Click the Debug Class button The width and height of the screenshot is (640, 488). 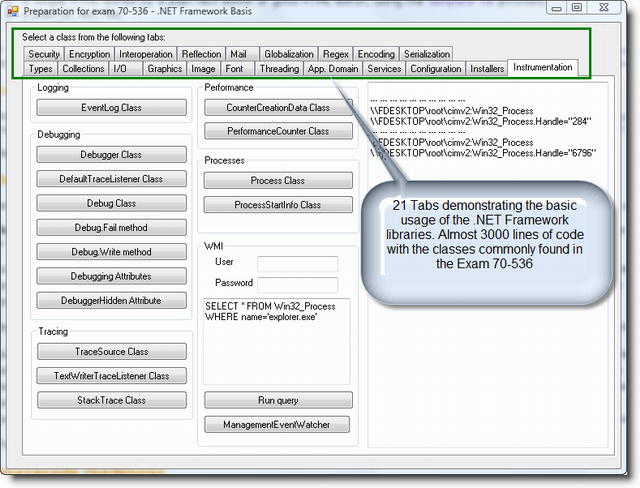click(x=111, y=203)
